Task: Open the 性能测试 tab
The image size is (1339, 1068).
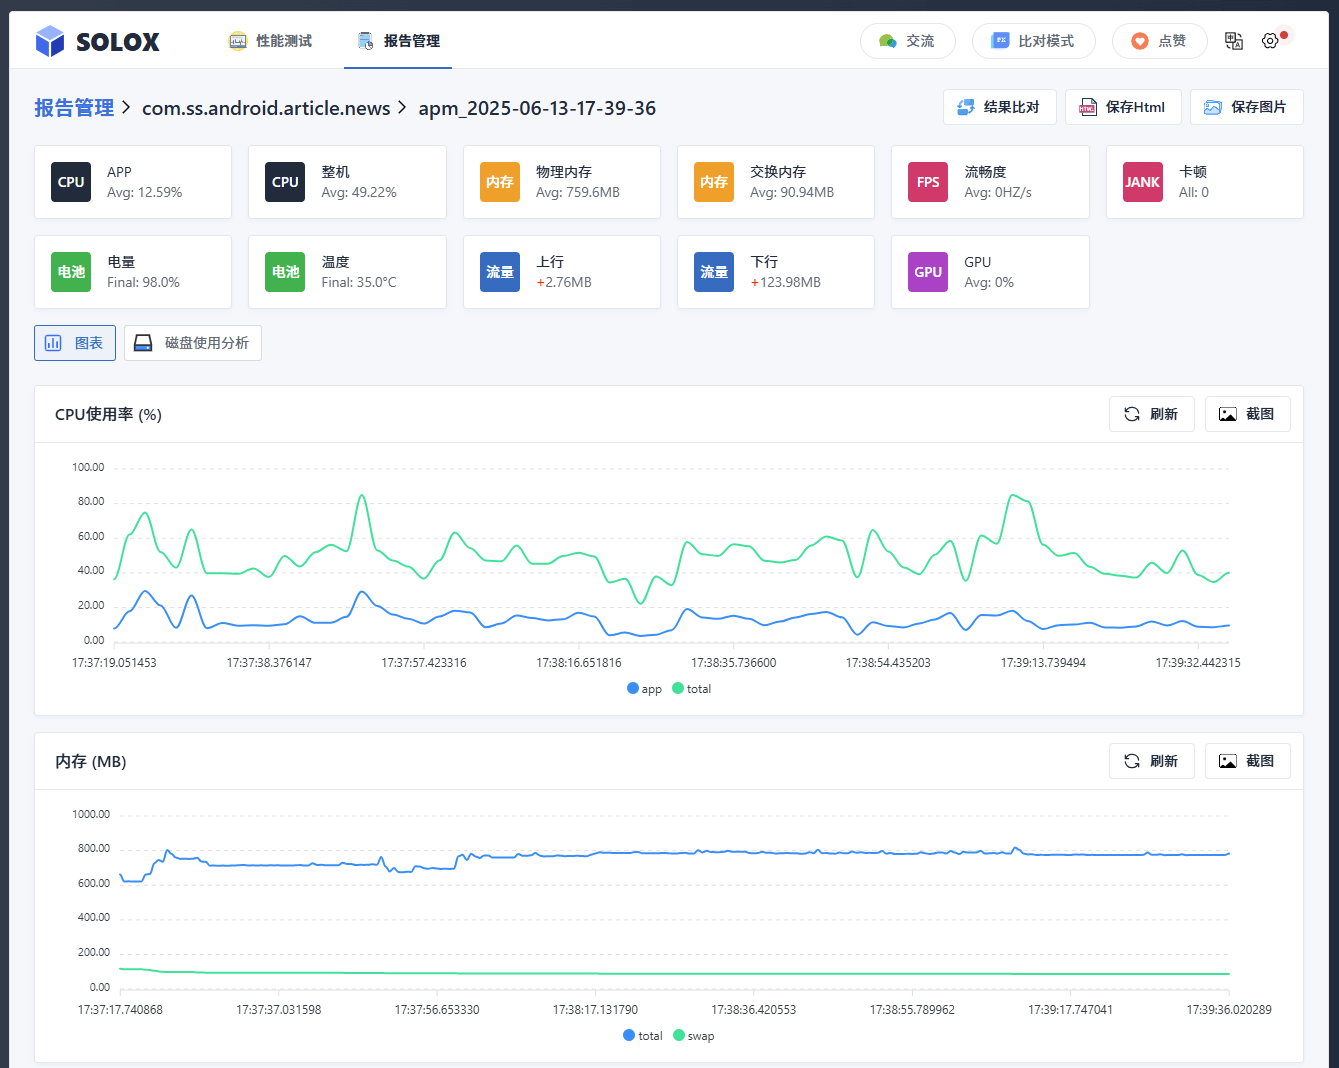Action: pyautogui.click(x=270, y=41)
